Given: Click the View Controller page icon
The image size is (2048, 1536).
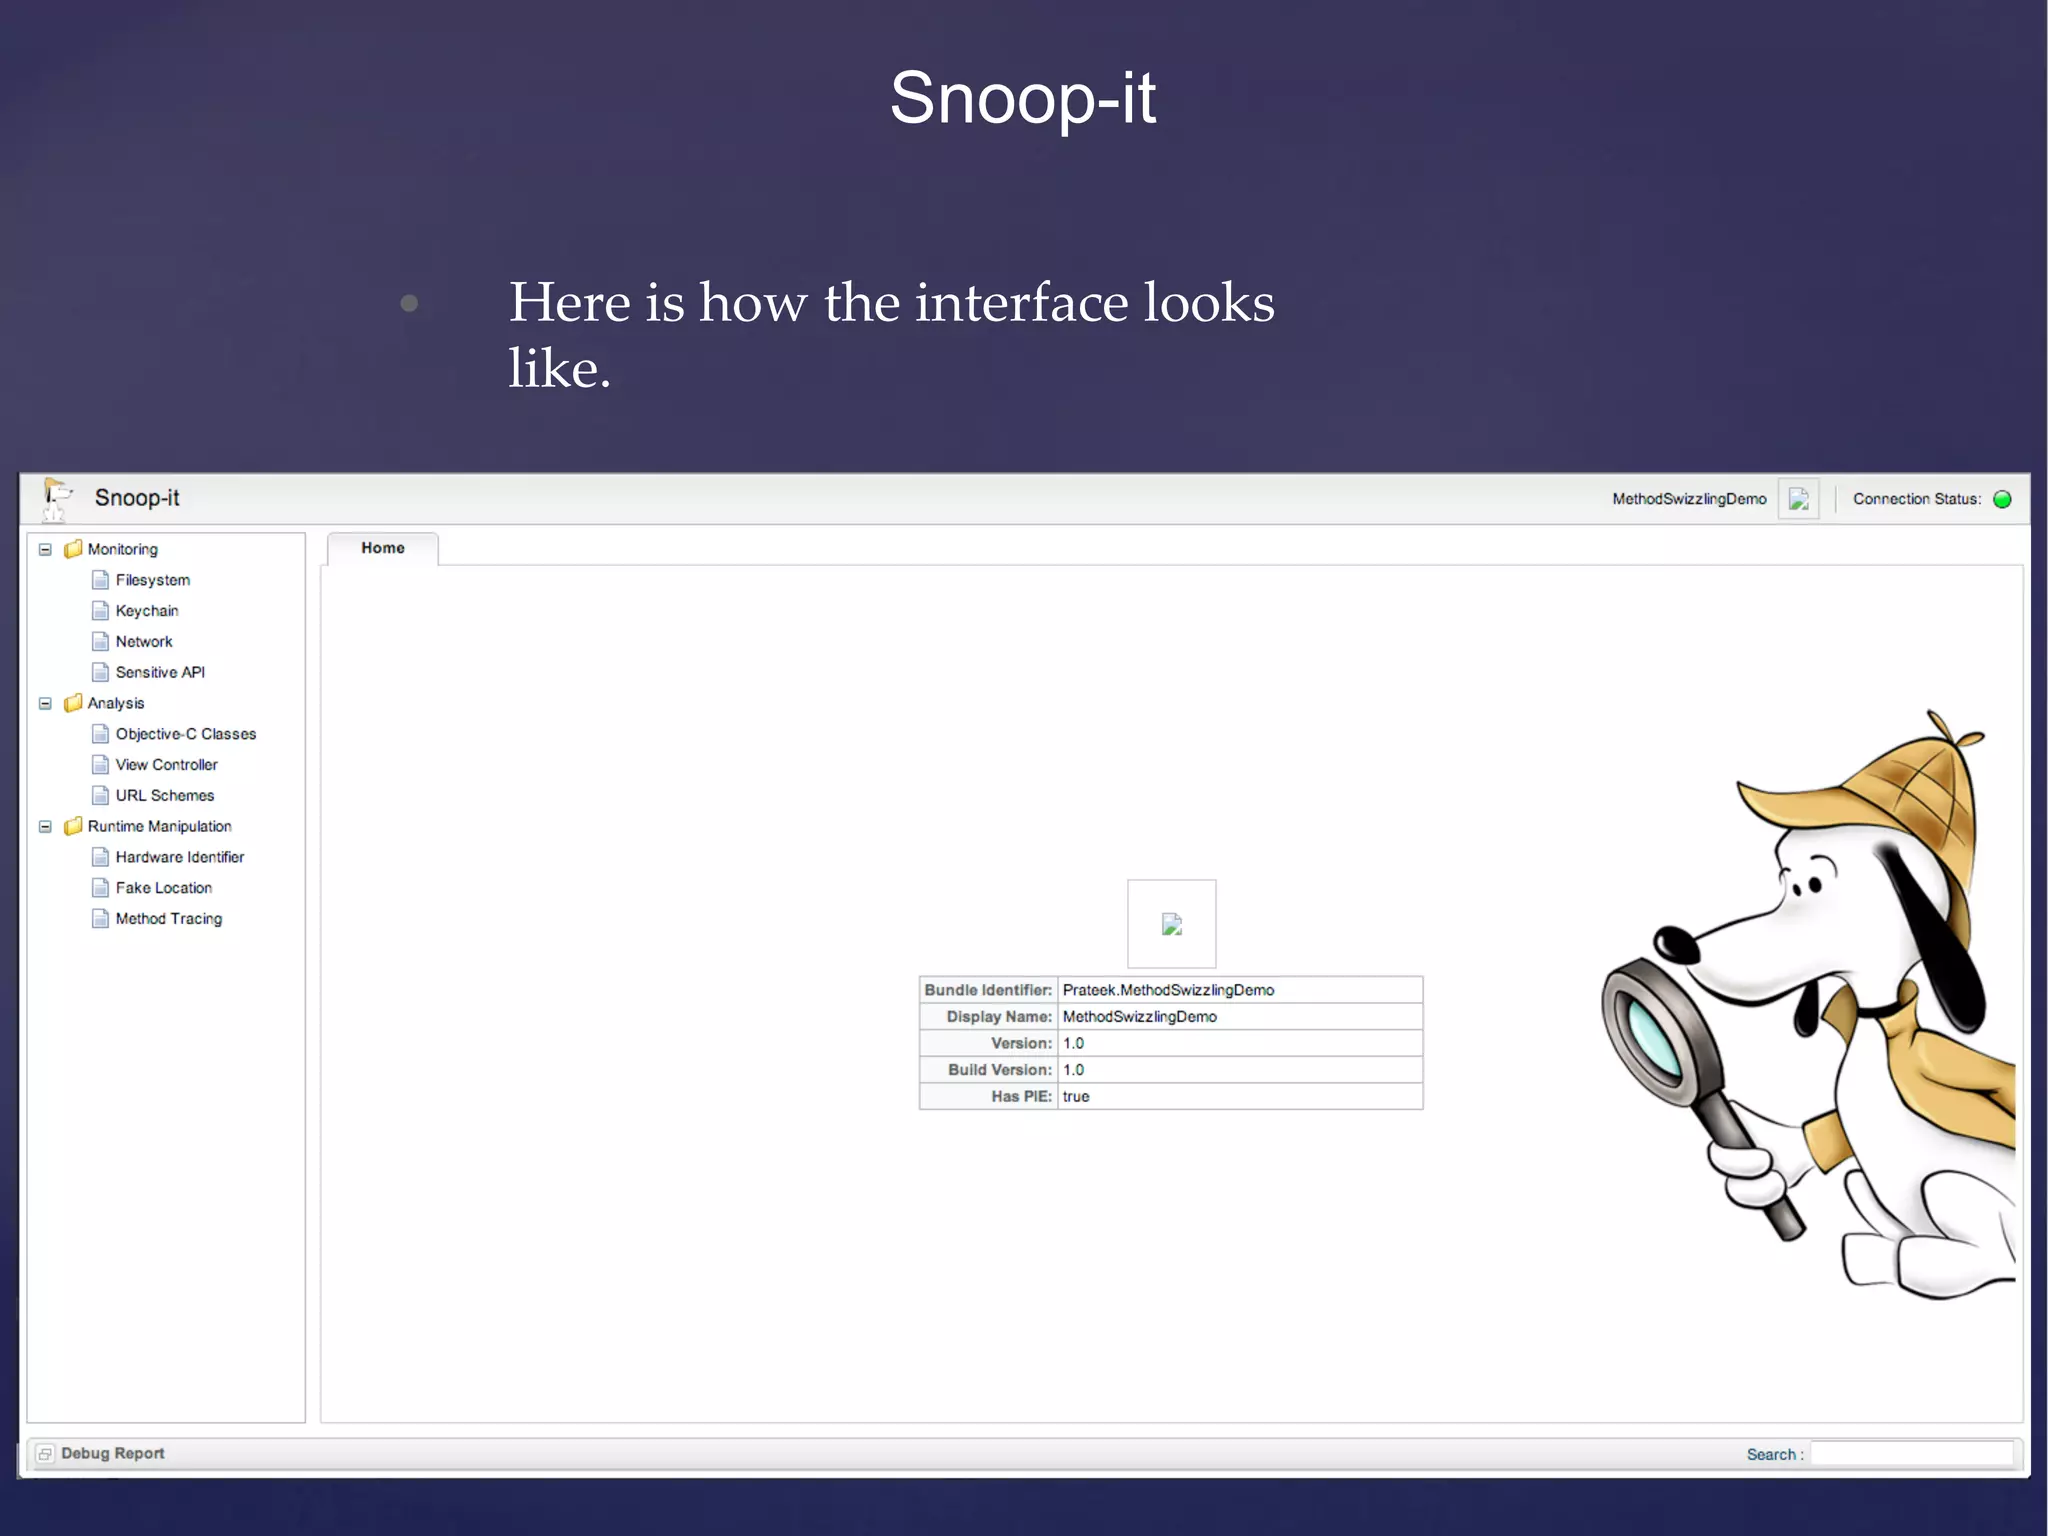Looking at the screenshot, I should click(100, 765).
